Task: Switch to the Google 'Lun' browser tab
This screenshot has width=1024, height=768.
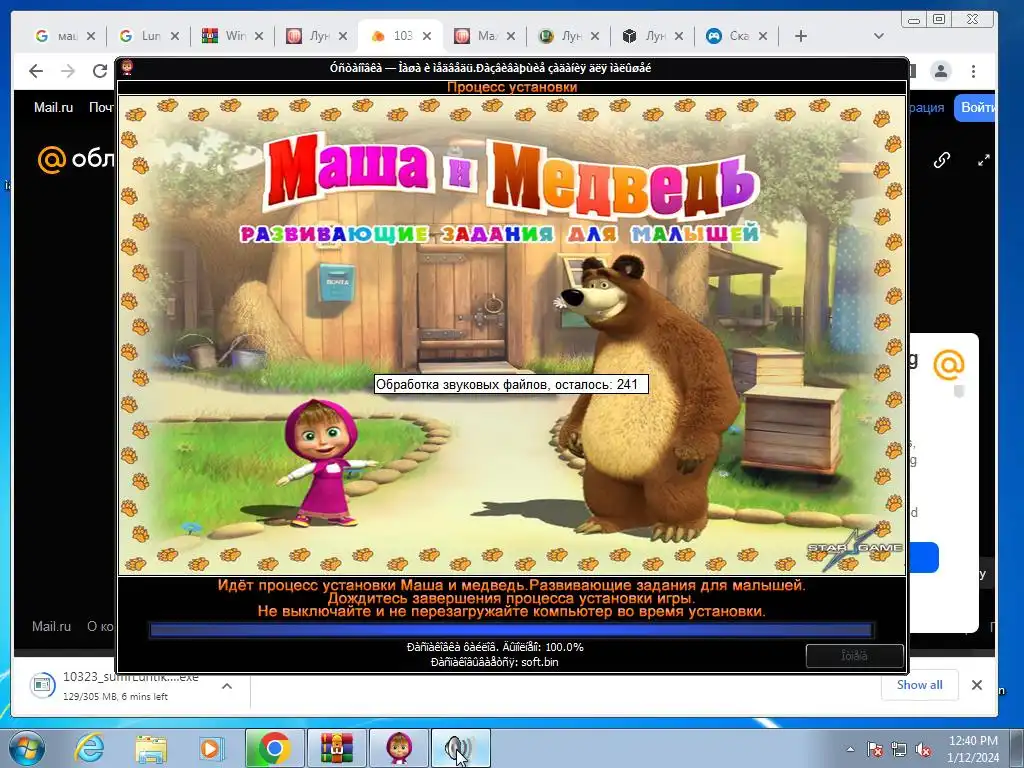Action: [x=142, y=36]
